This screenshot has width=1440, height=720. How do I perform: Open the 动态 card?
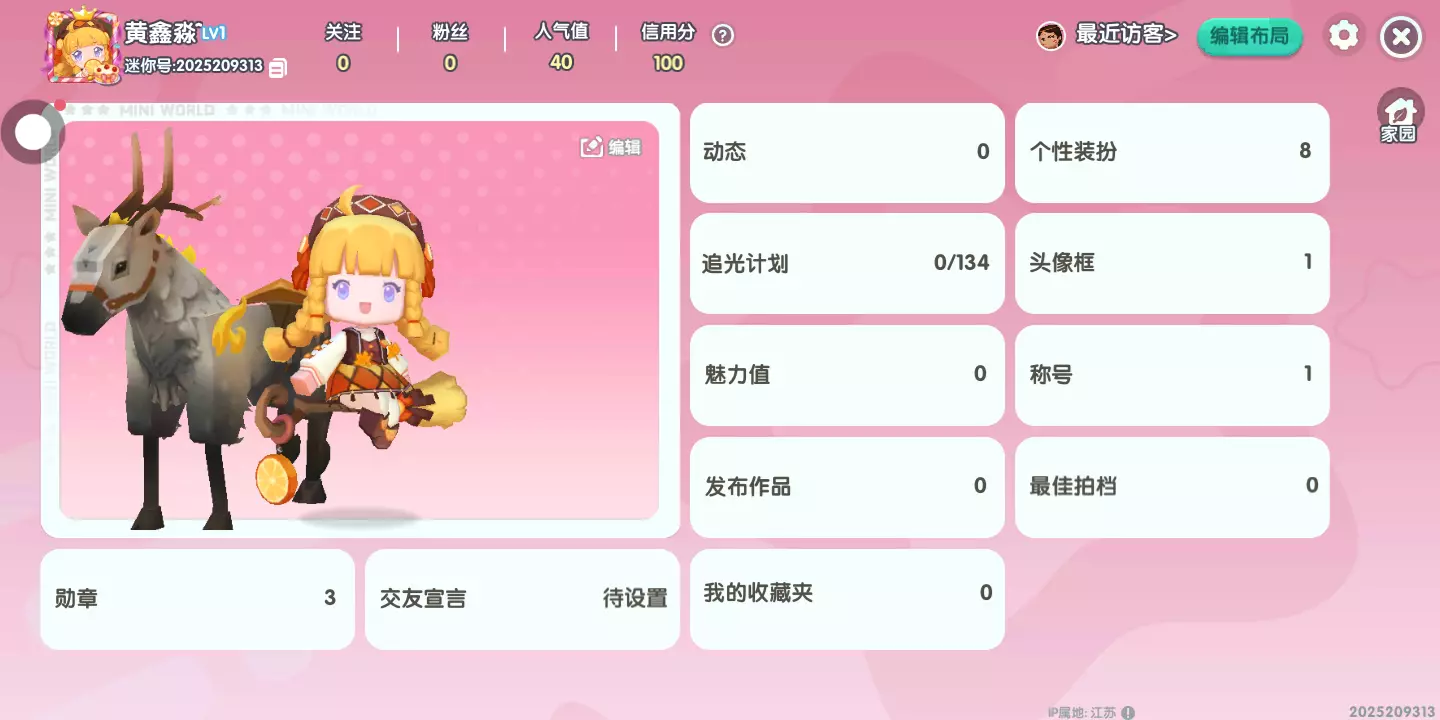[x=847, y=153]
